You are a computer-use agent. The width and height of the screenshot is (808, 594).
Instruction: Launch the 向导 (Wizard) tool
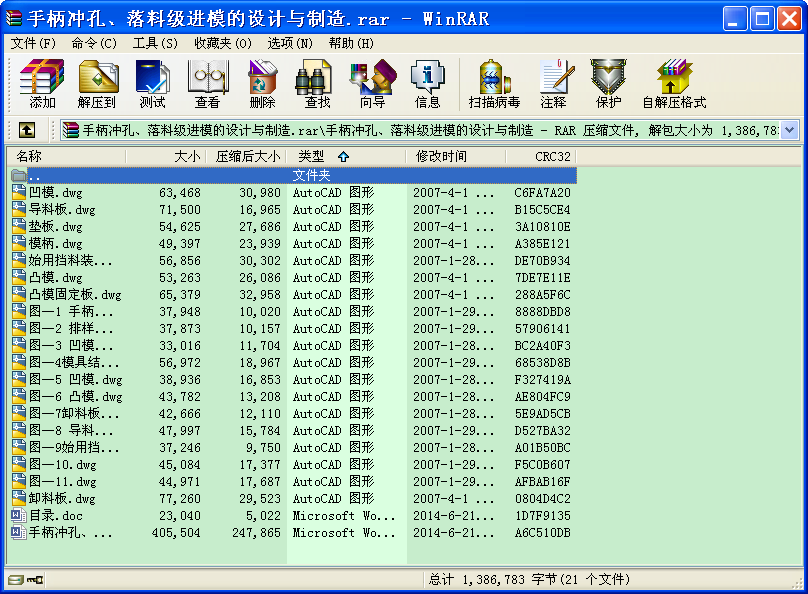[373, 83]
